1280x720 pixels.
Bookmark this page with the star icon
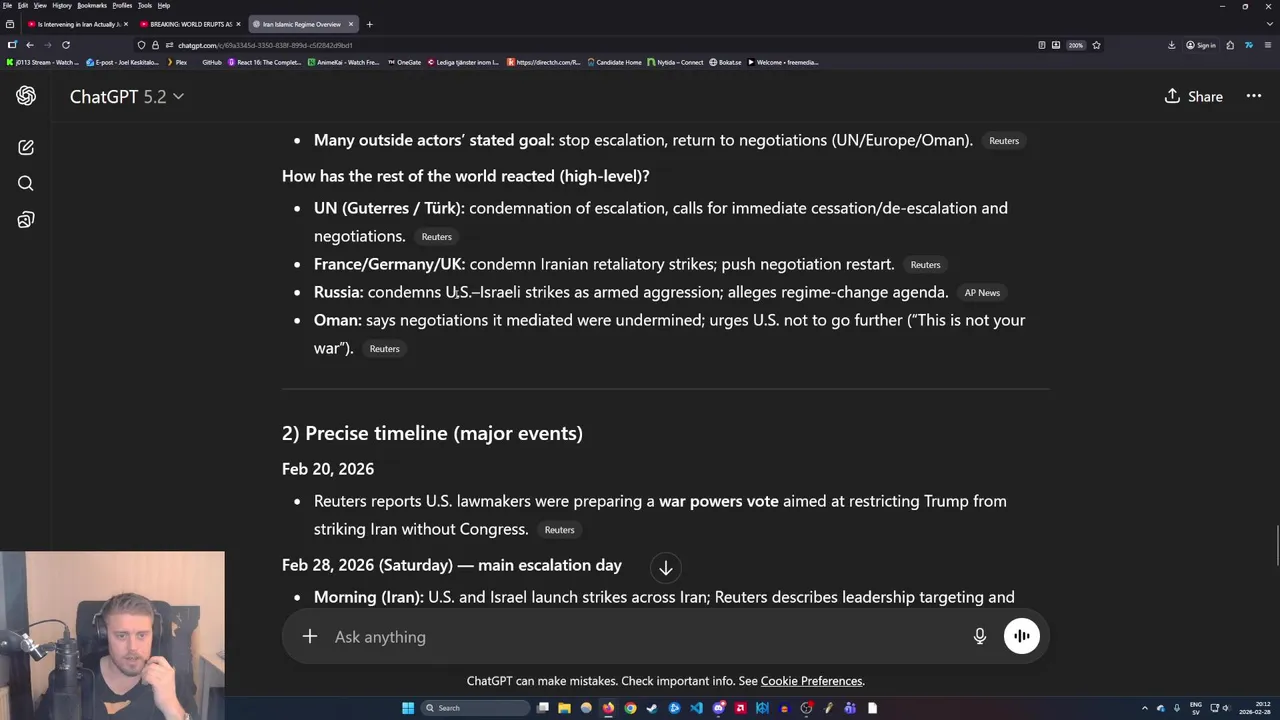point(1096,45)
